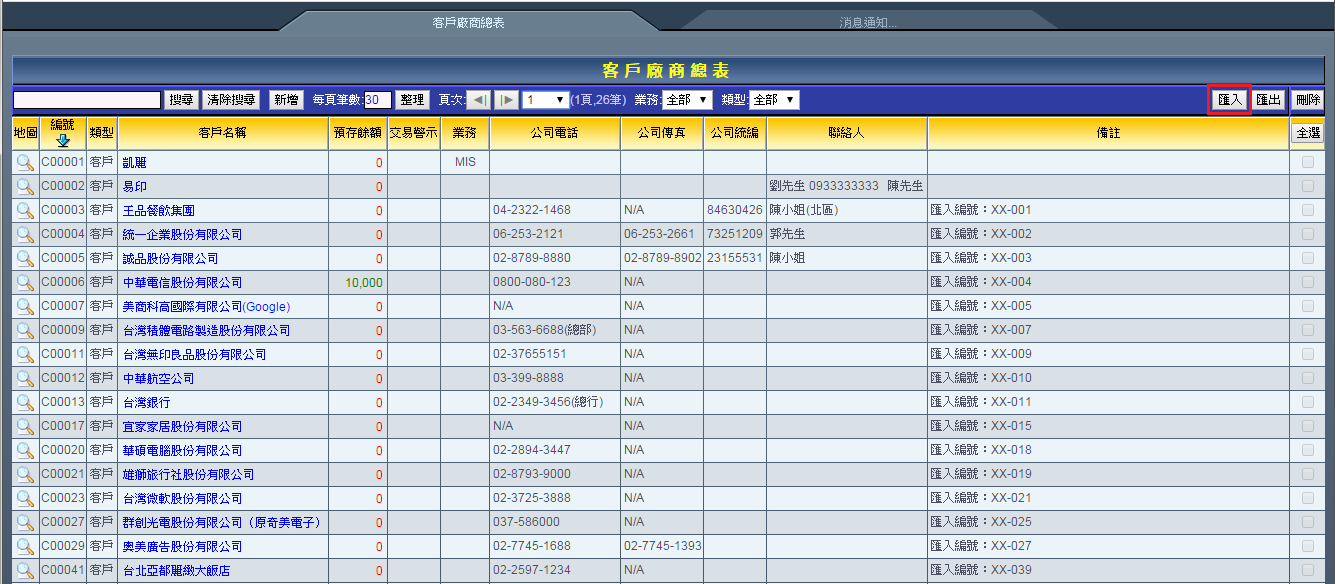Image resolution: width=1335 pixels, height=584 pixels.
Task: Click the magnifier icon for C00041
Action: pos(25,570)
